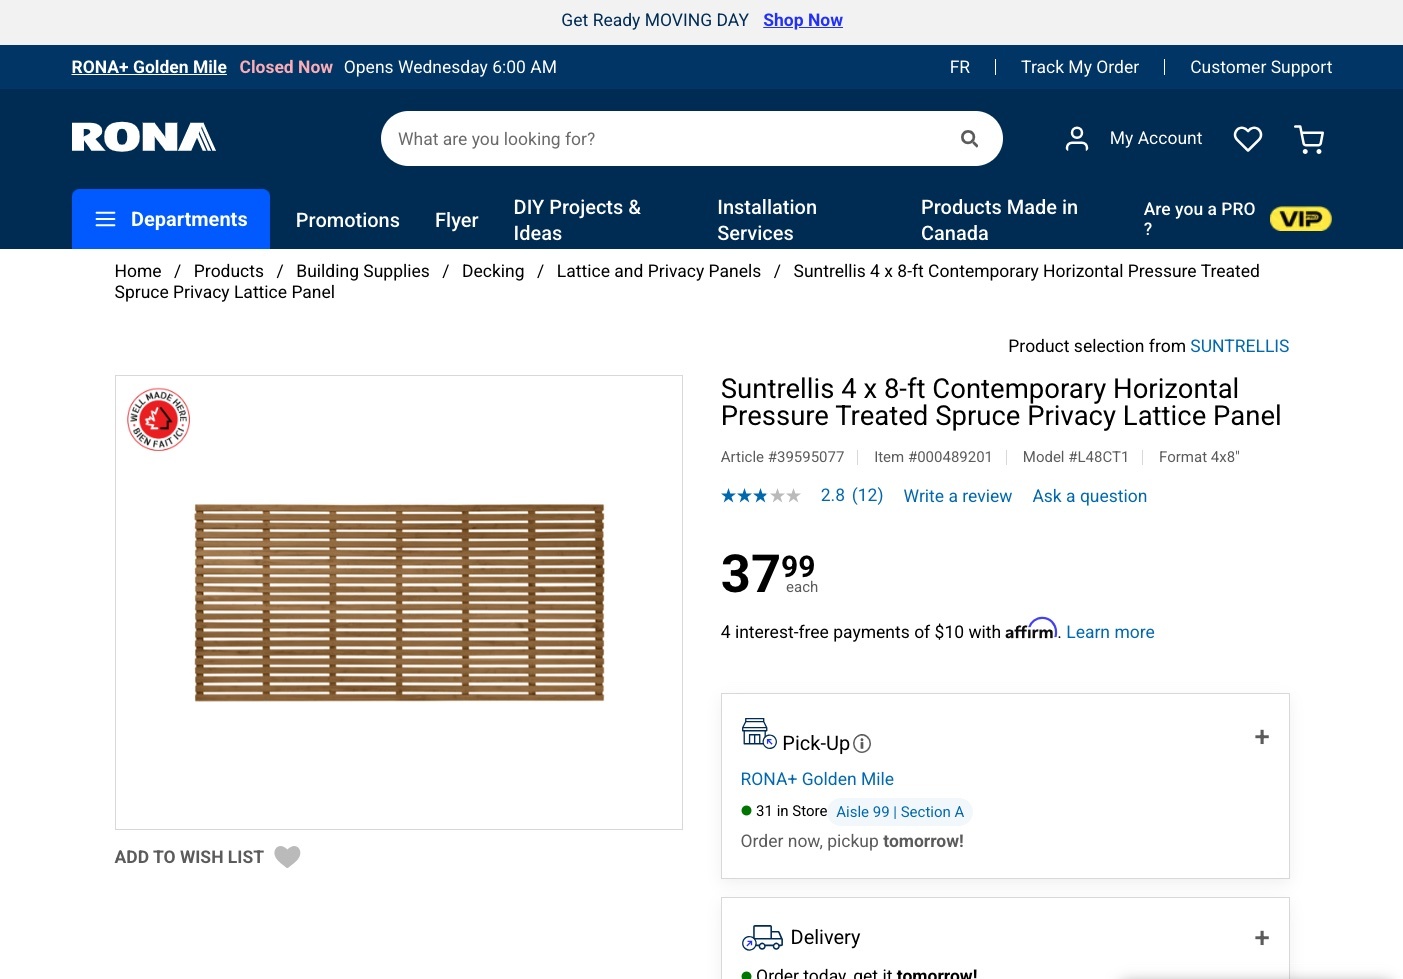Go to Products breadcrumb
This screenshot has height=979, width=1403.
pos(229,271)
